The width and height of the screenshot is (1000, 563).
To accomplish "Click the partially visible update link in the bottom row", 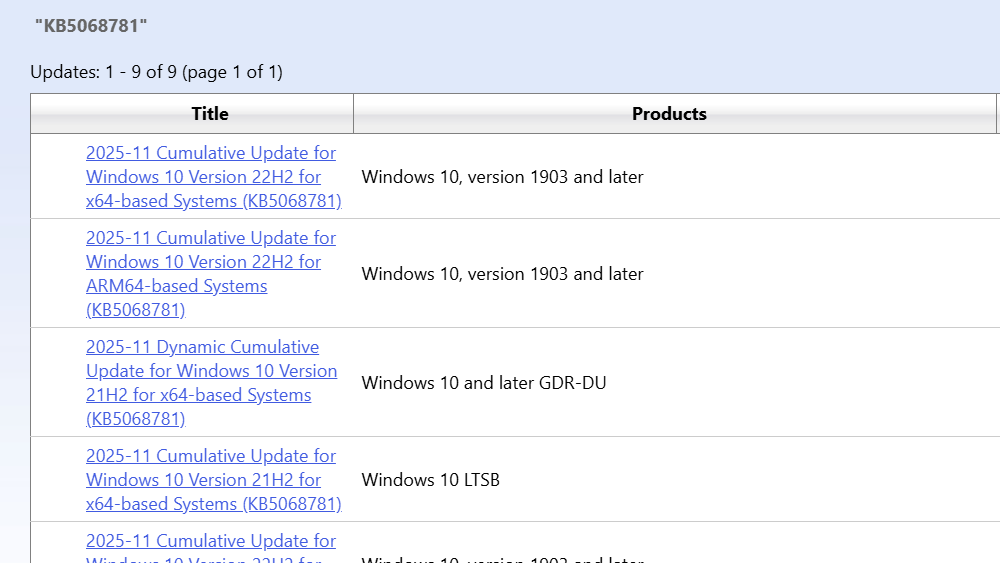I will (x=211, y=542).
